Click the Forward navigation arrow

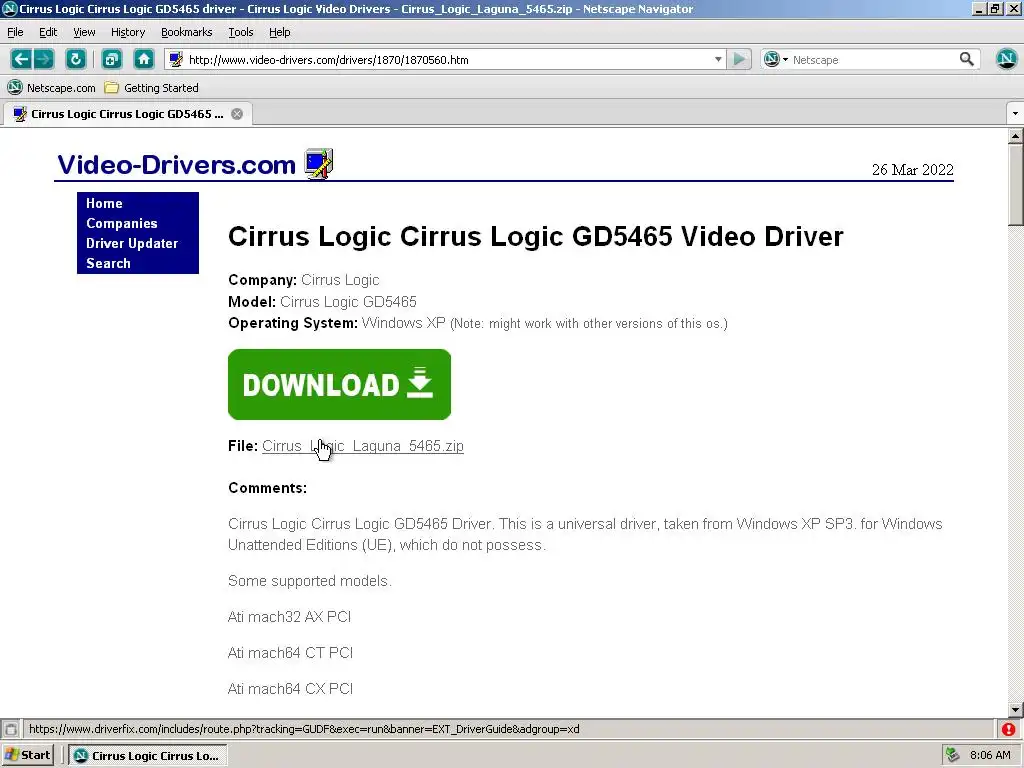click(x=43, y=59)
